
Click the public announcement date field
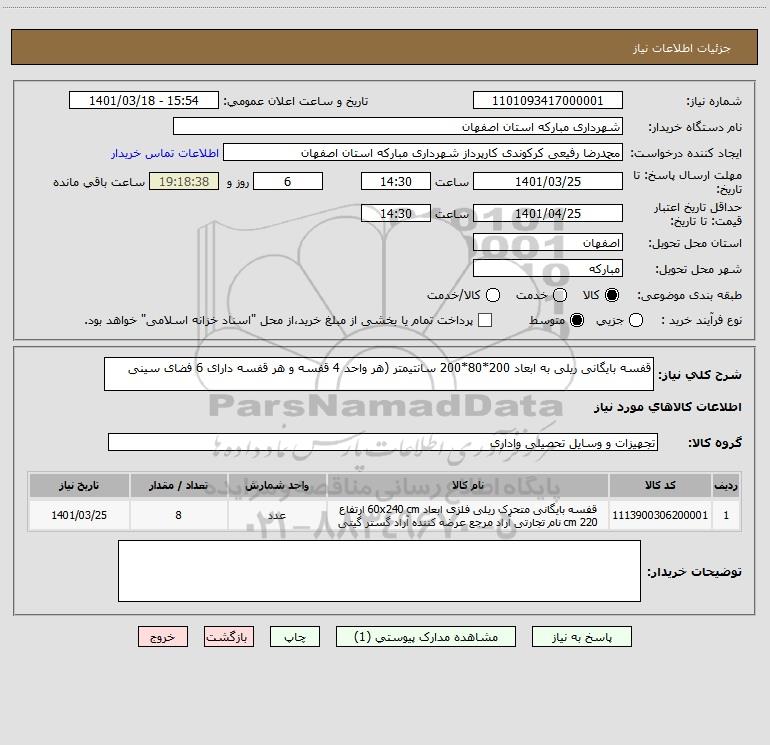pyautogui.click(x=143, y=100)
